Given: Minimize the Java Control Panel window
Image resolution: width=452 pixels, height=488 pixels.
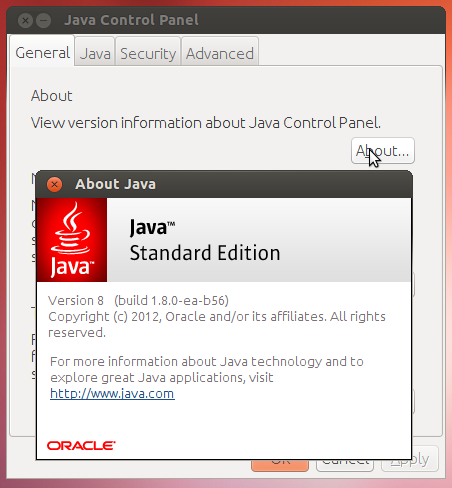Looking at the screenshot, I should click(43, 21).
